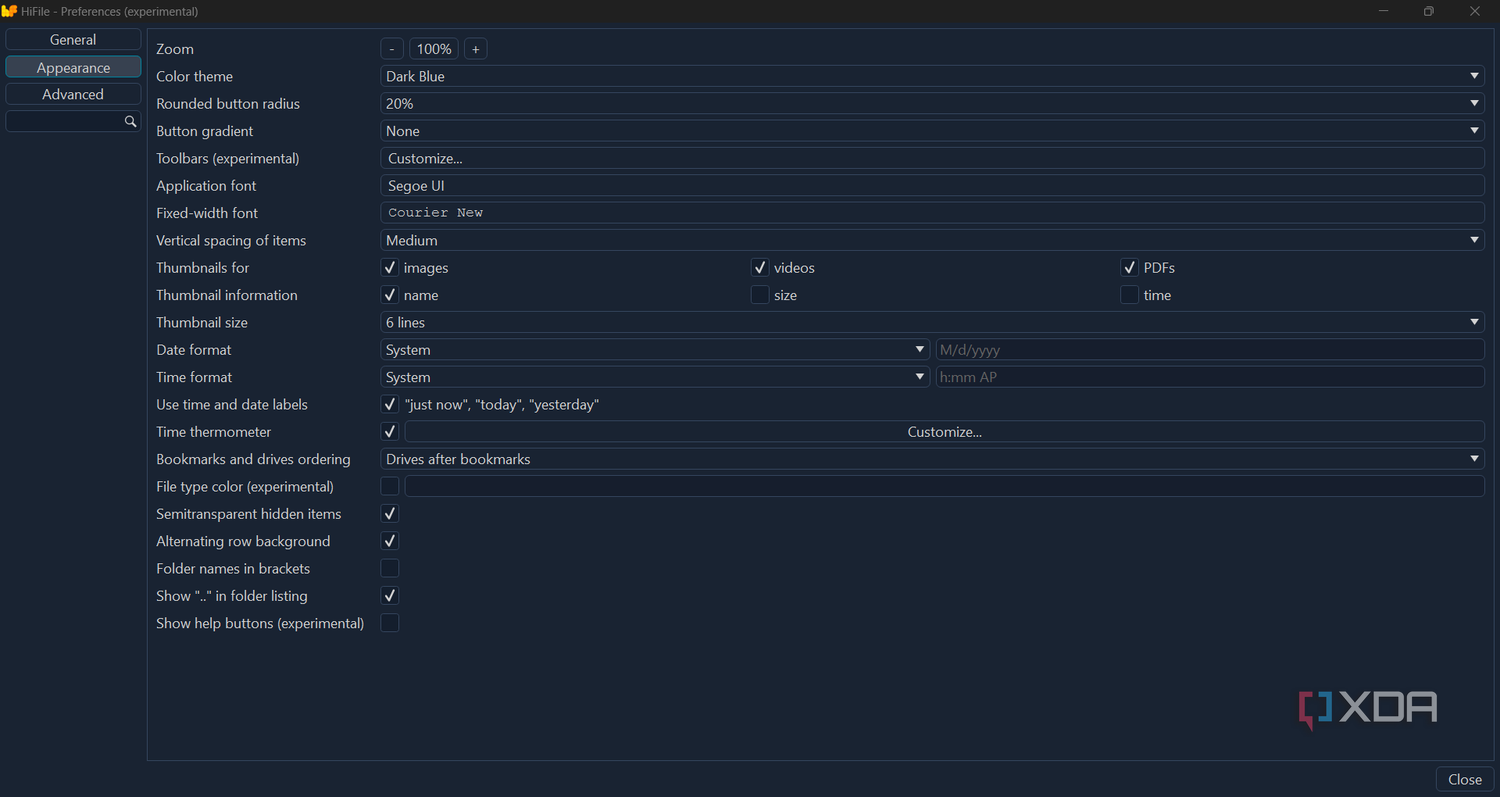Open the Advanced preferences tab
1500x797 pixels.
[73, 94]
